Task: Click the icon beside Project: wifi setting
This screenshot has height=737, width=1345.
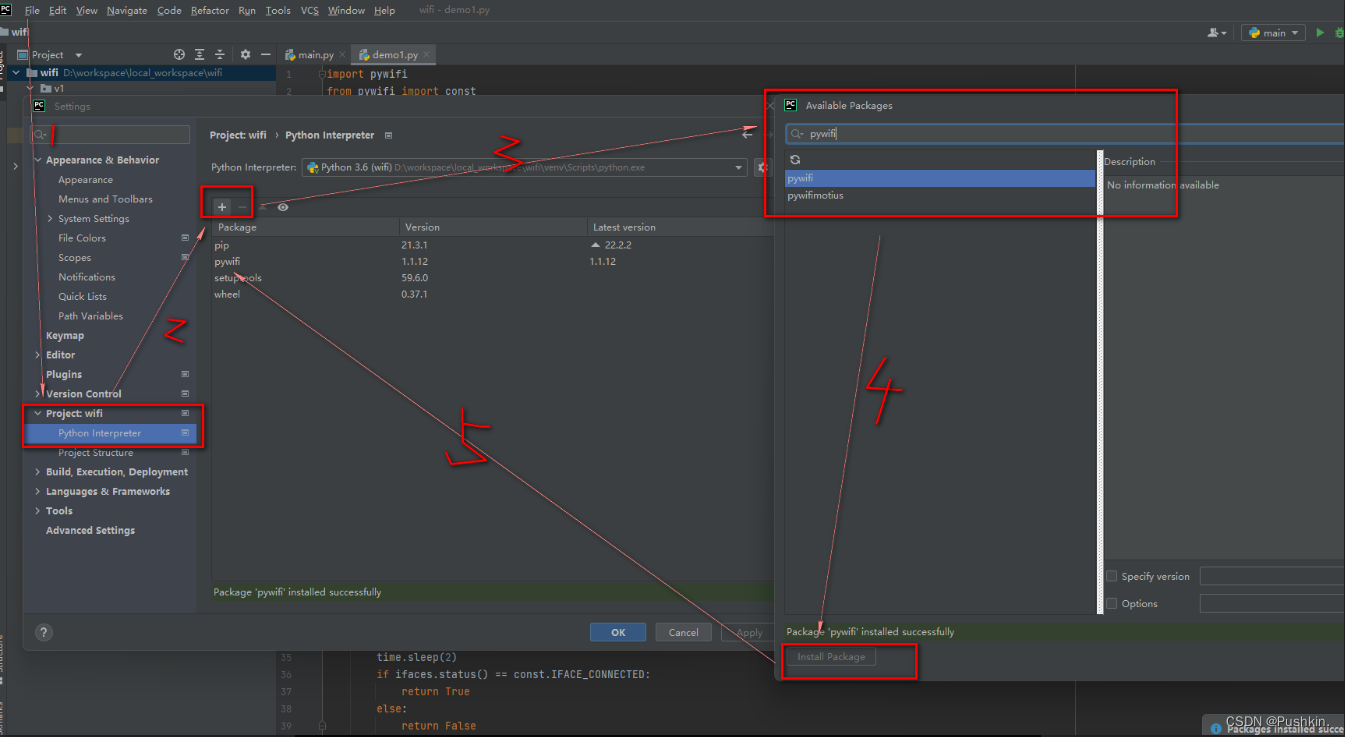Action: coord(185,413)
